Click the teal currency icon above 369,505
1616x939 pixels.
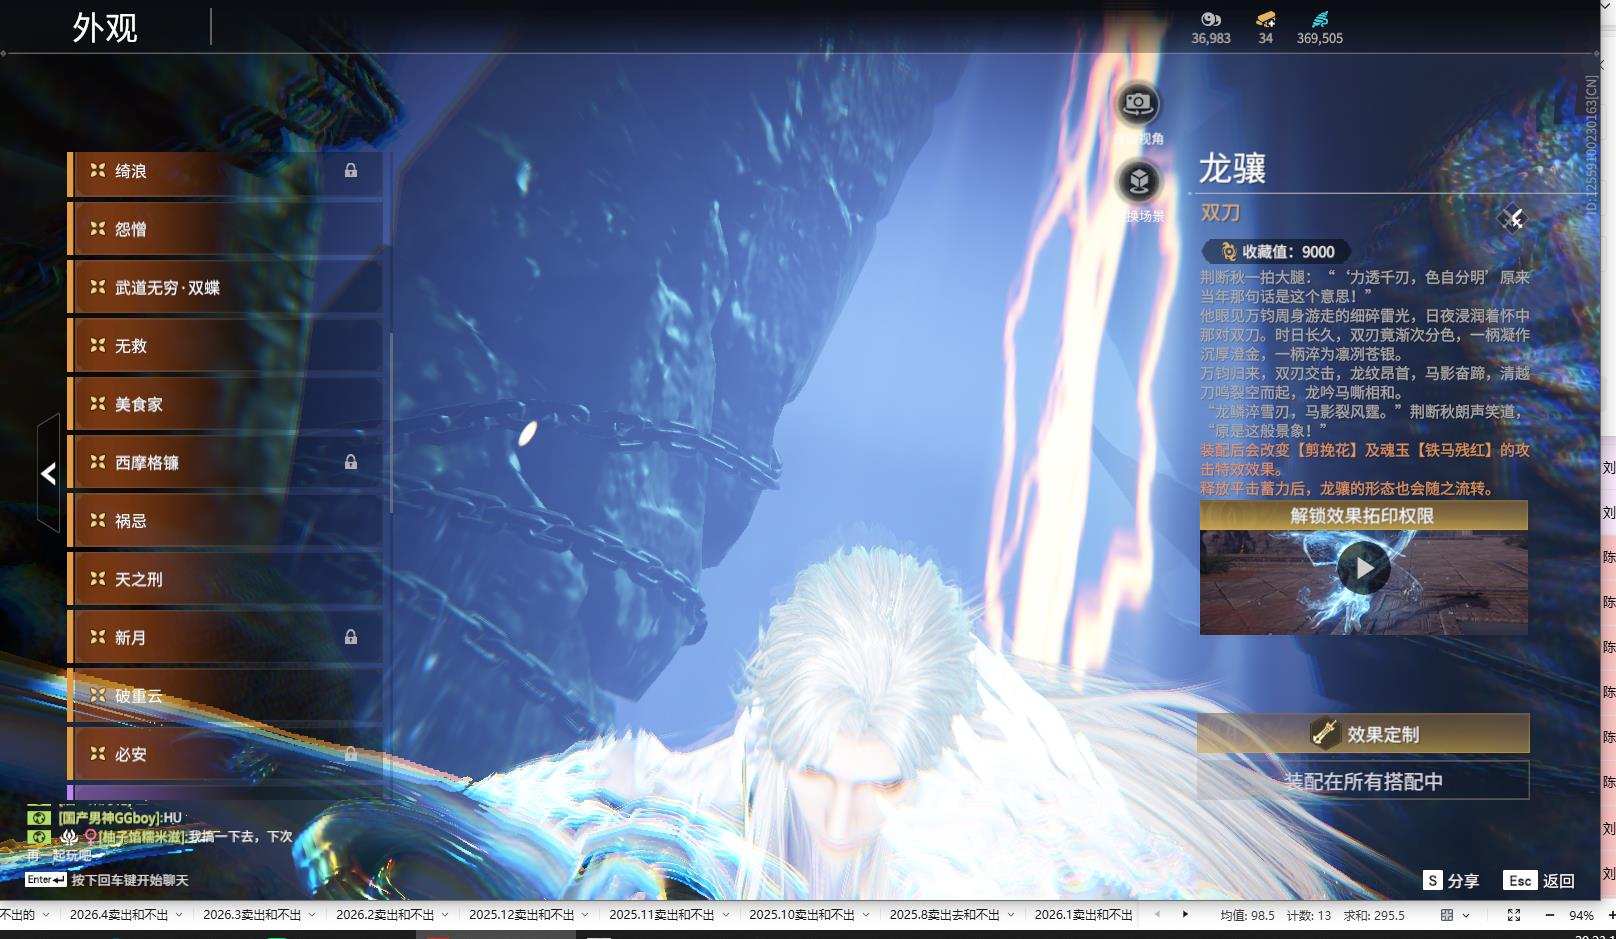[1320, 19]
